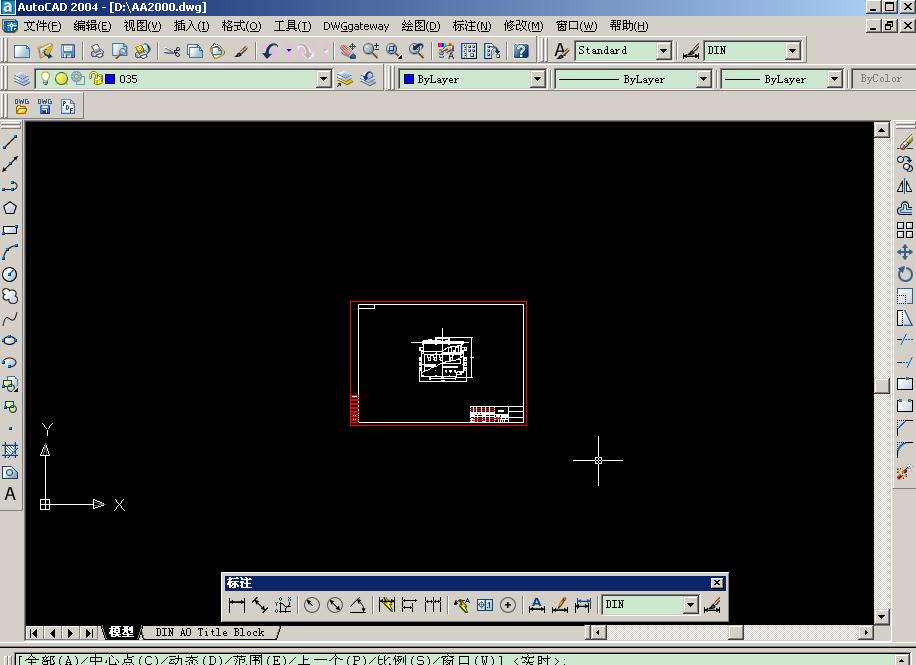Expand the linetype ByLayer dropdown
The height and width of the screenshot is (665, 916).
tap(703, 79)
